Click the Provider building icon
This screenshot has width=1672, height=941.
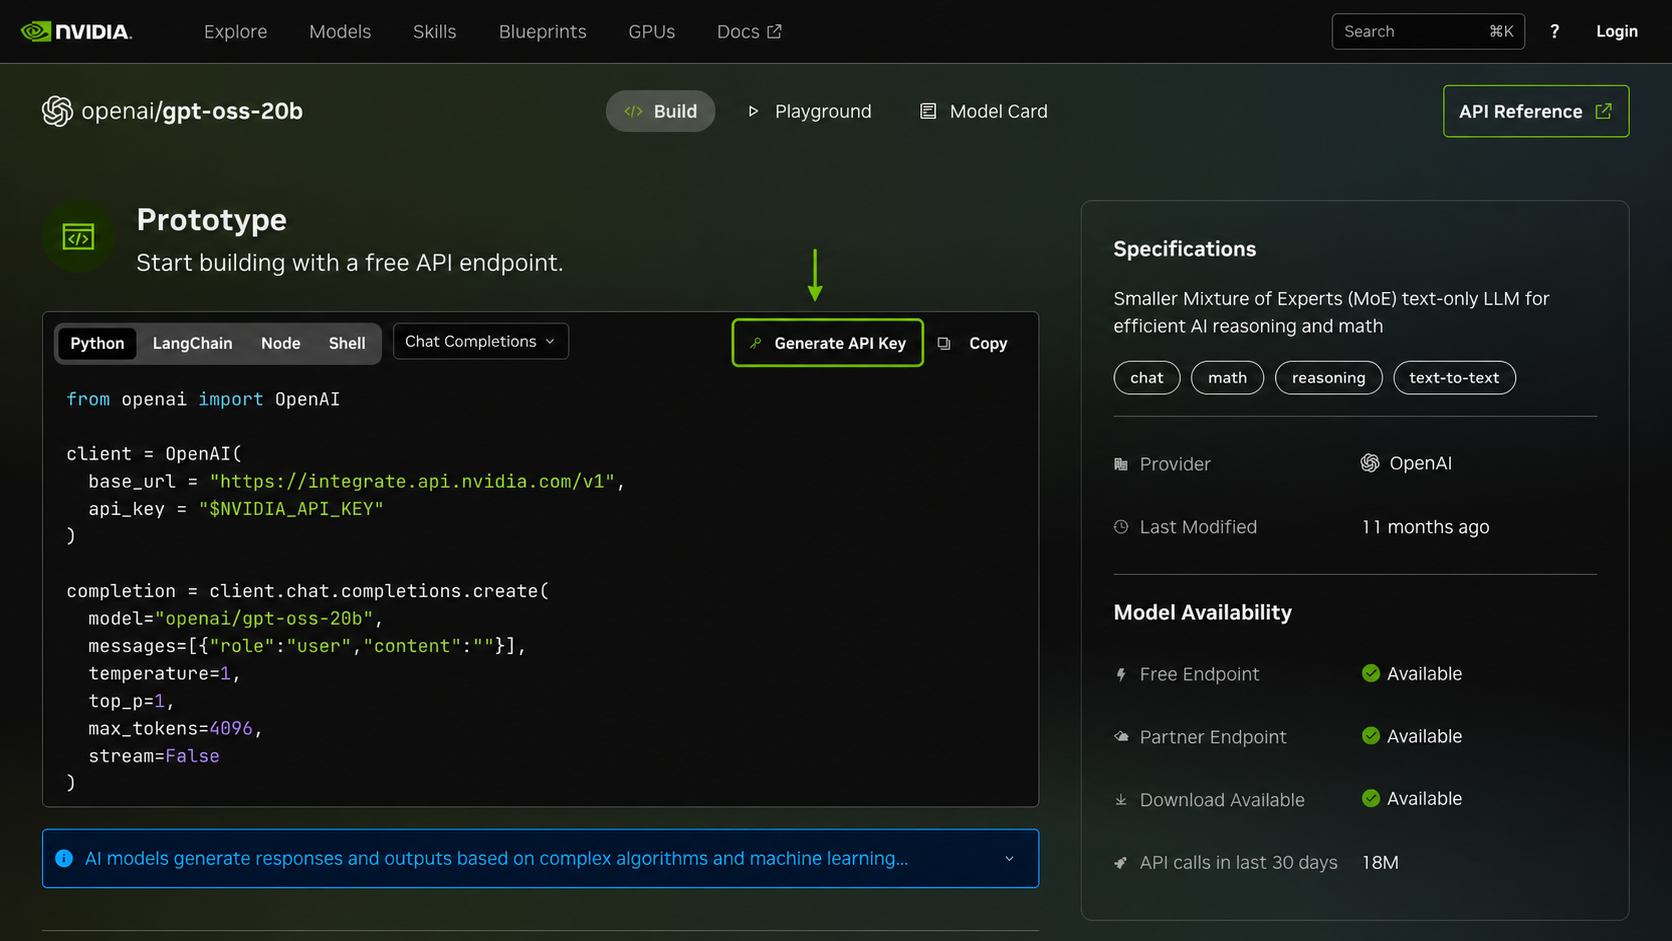[x=1121, y=464]
